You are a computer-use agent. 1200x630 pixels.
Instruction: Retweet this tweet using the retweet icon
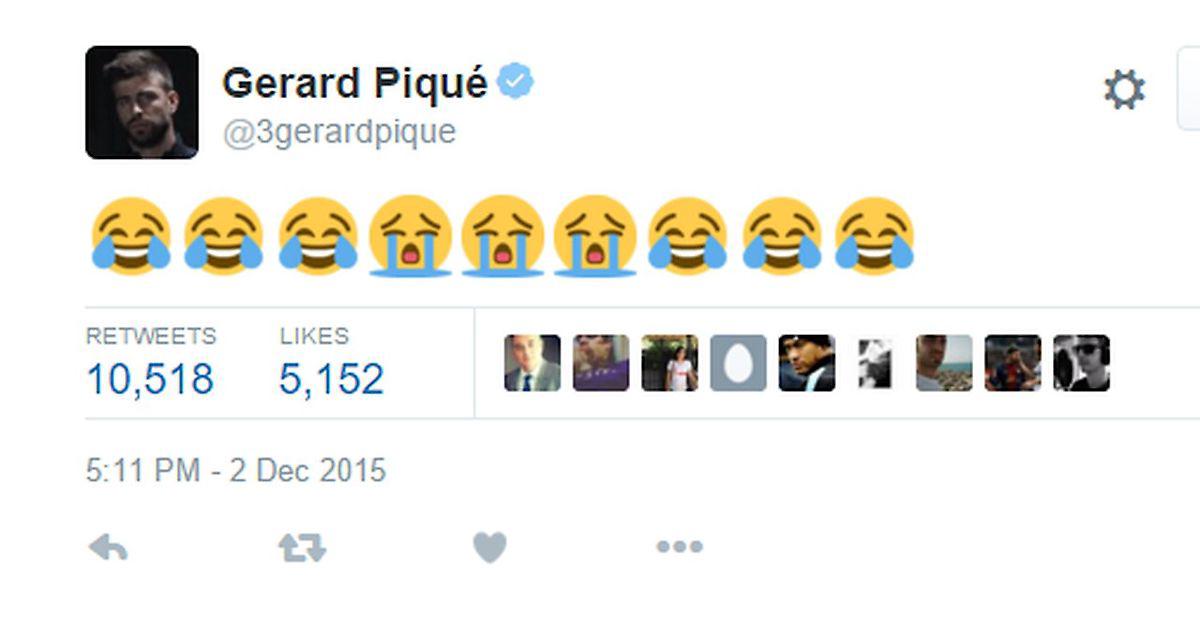301,547
